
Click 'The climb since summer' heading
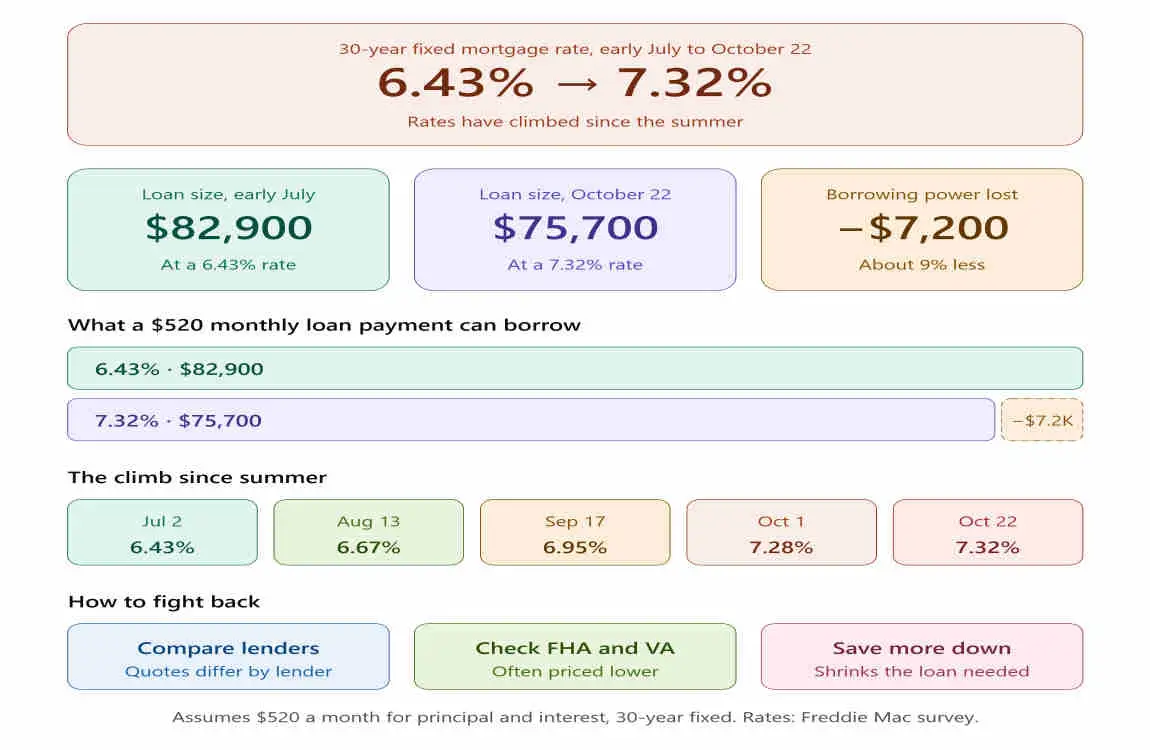(x=197, y=477)
